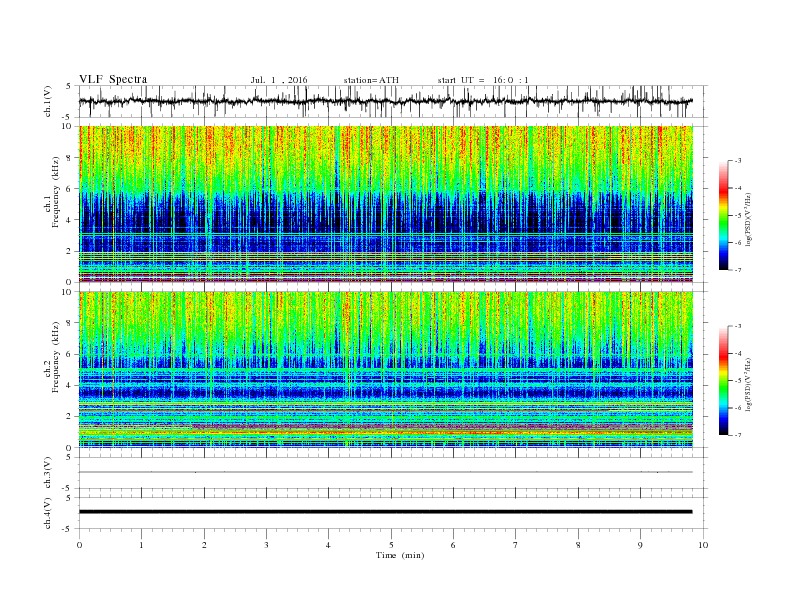Image resolution: width=792 pixels, height=612 pixels.
Task: Click the "ch.3(V)" axis label
Action: point(48,473)
